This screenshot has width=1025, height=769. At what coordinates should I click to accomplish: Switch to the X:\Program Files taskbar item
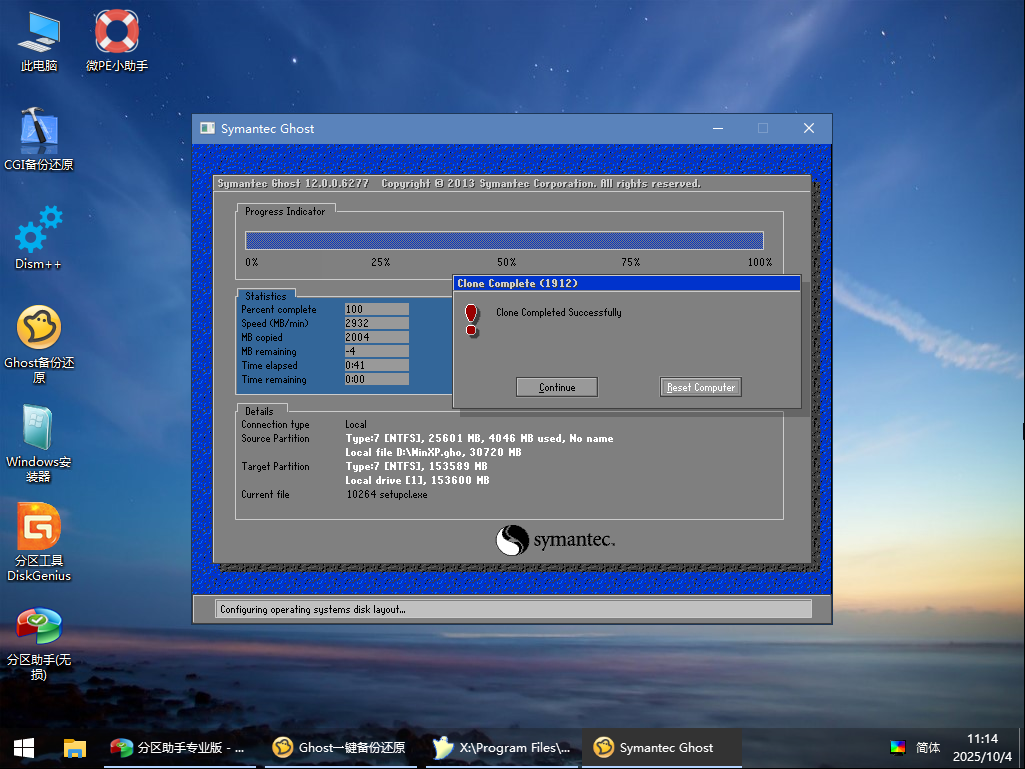[x=502, y=747]
